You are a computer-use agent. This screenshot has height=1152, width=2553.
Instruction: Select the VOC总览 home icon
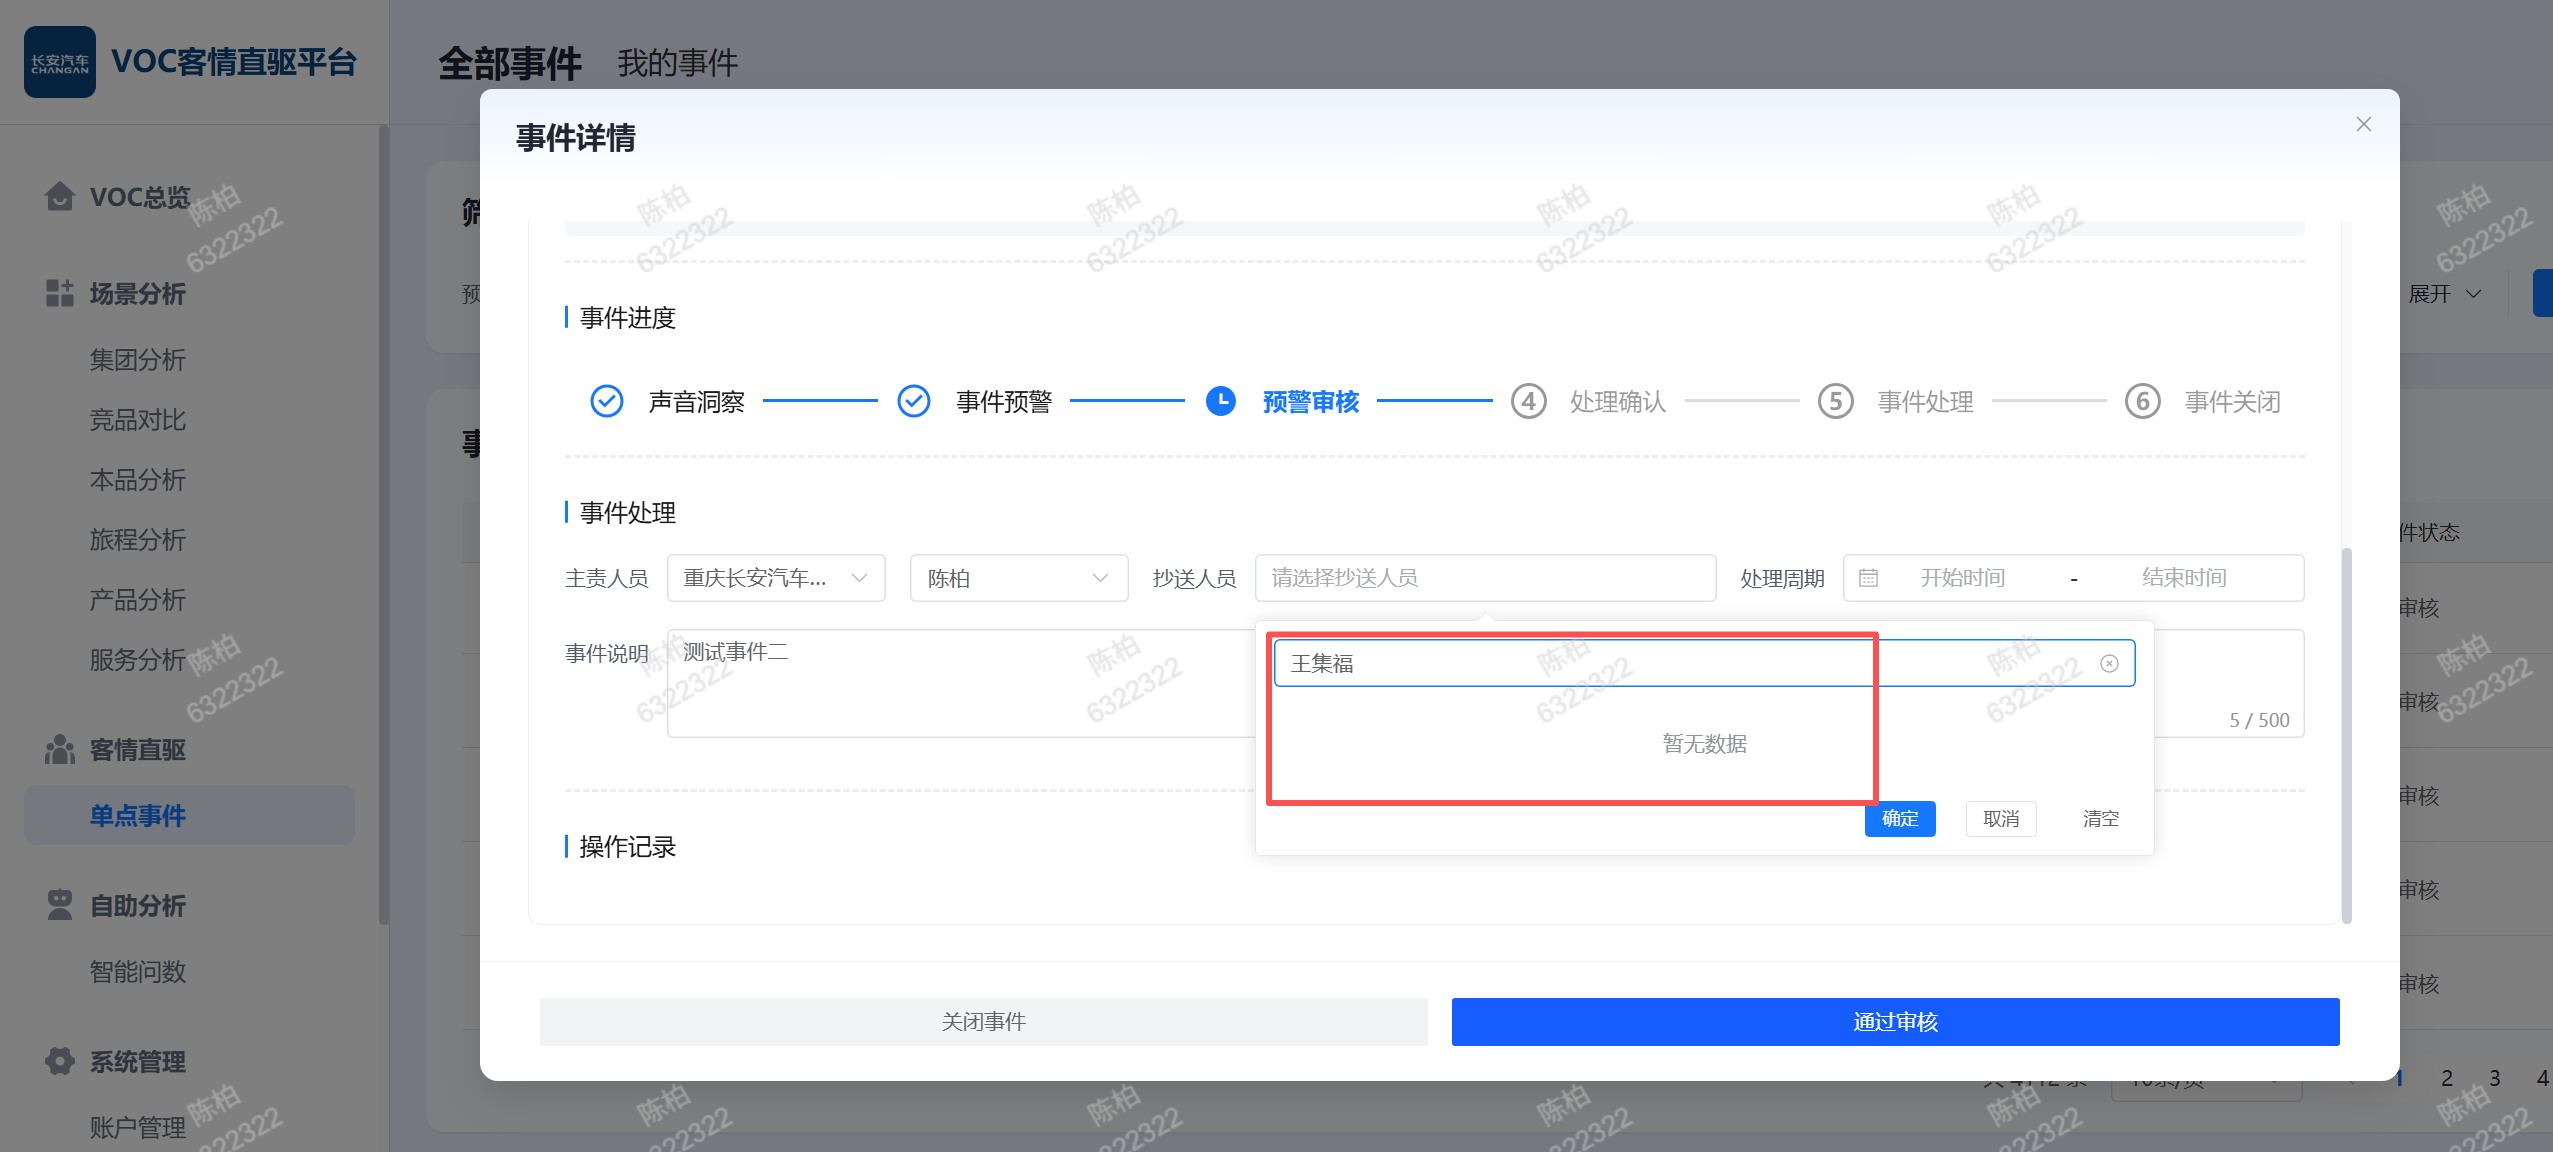[59, 196]
